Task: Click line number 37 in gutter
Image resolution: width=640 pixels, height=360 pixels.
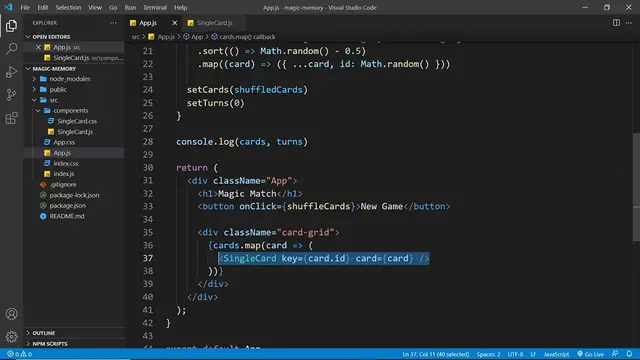Action: [148, 258]
